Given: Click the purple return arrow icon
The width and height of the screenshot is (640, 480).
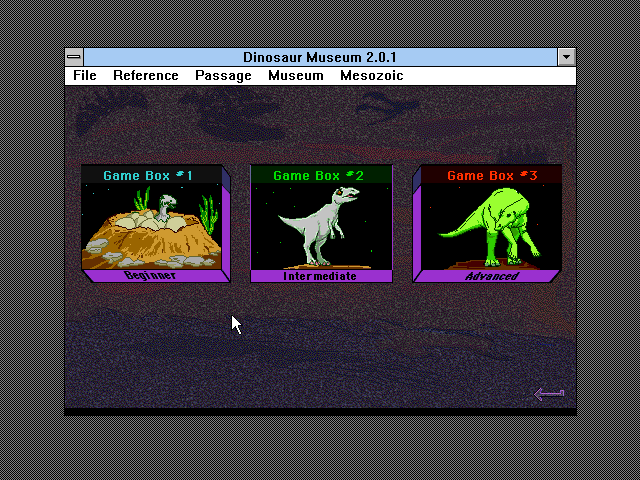Looking at the screenshot, I should [x=549, y=394].
